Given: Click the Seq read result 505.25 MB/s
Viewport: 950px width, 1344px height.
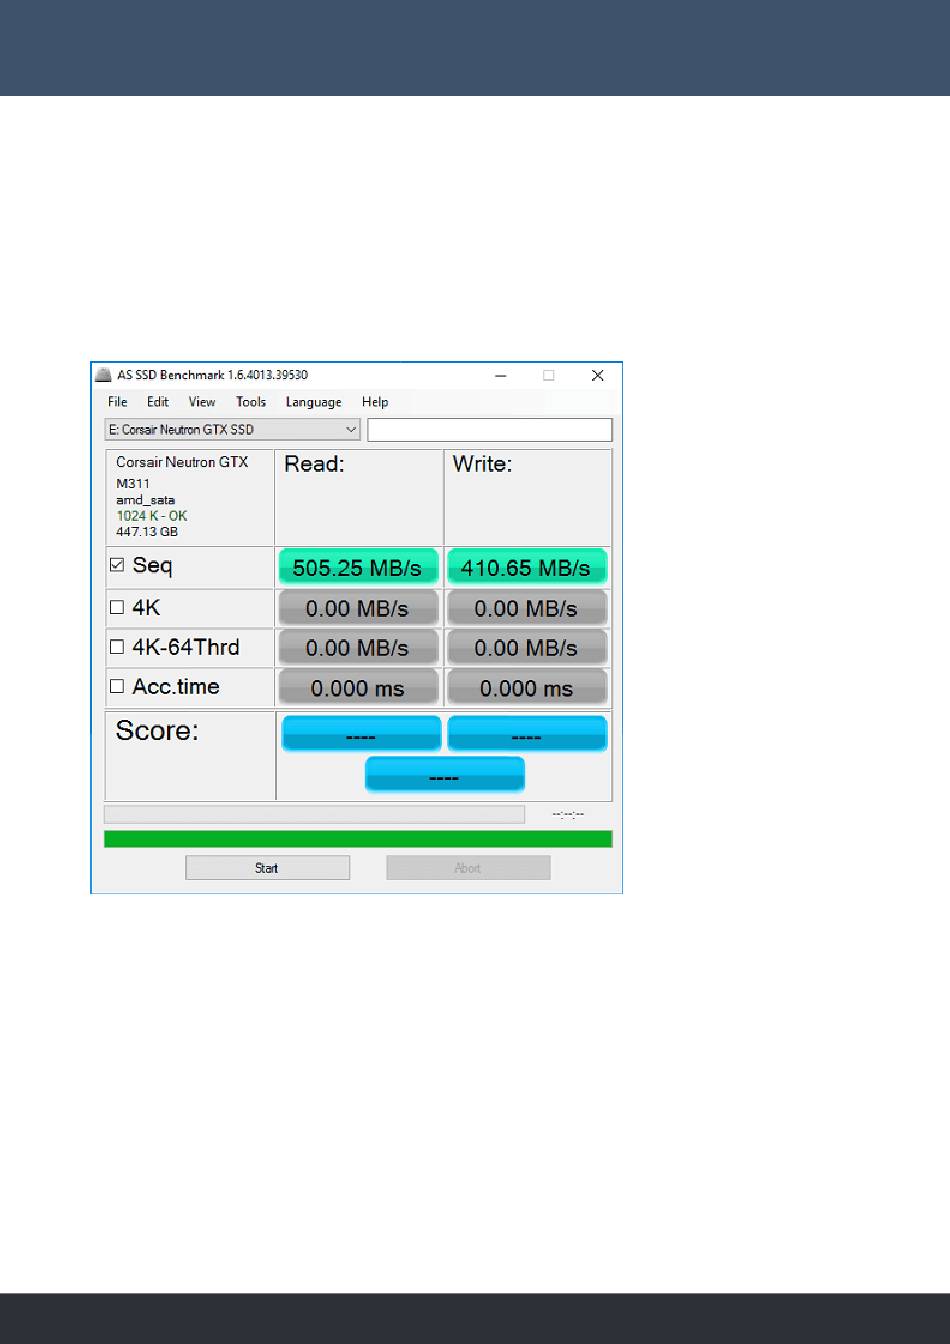Looking at the screenshot, I should coord(358,568).
